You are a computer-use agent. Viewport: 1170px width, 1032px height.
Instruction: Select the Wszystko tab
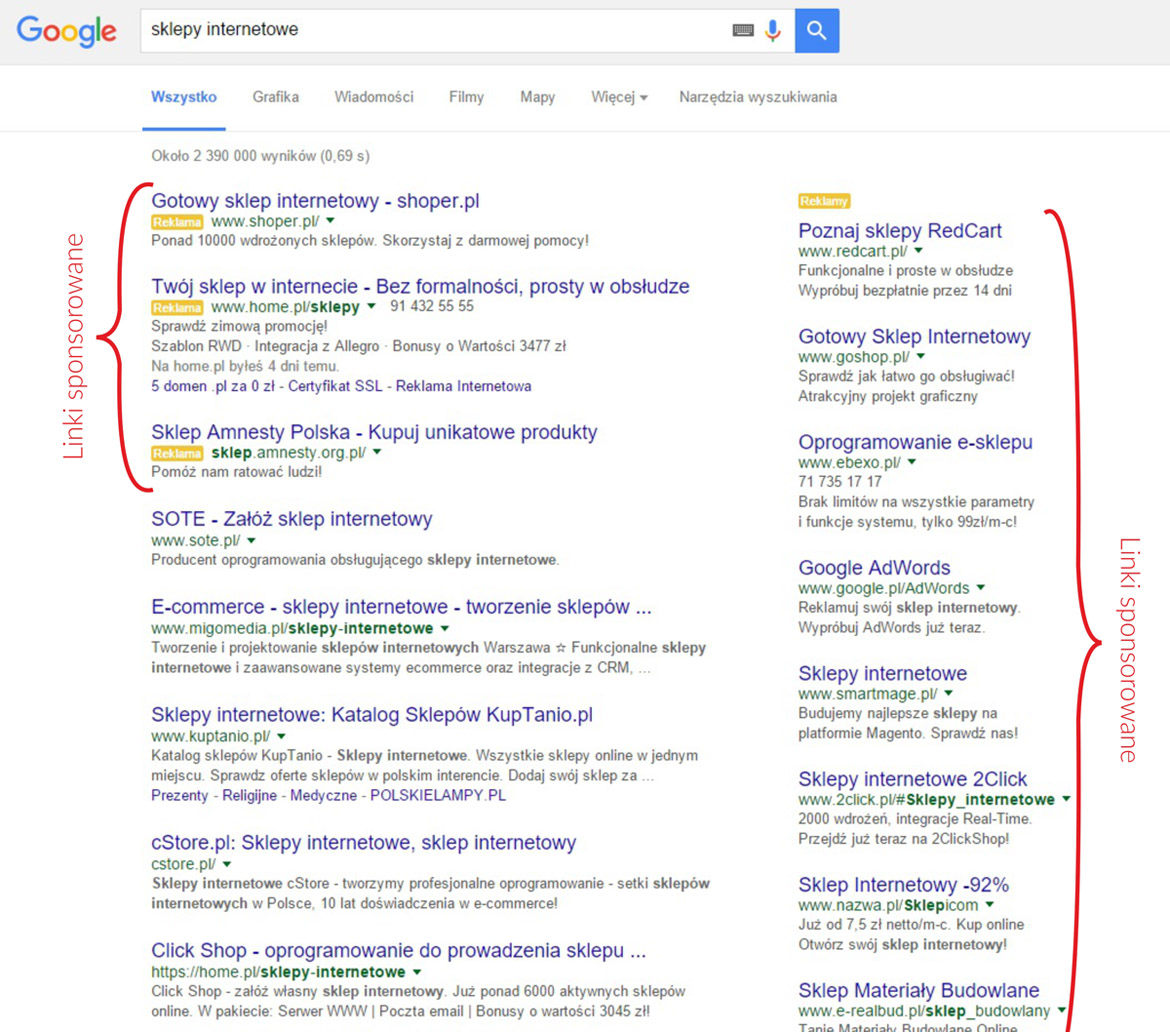click(x=184, y=97)
